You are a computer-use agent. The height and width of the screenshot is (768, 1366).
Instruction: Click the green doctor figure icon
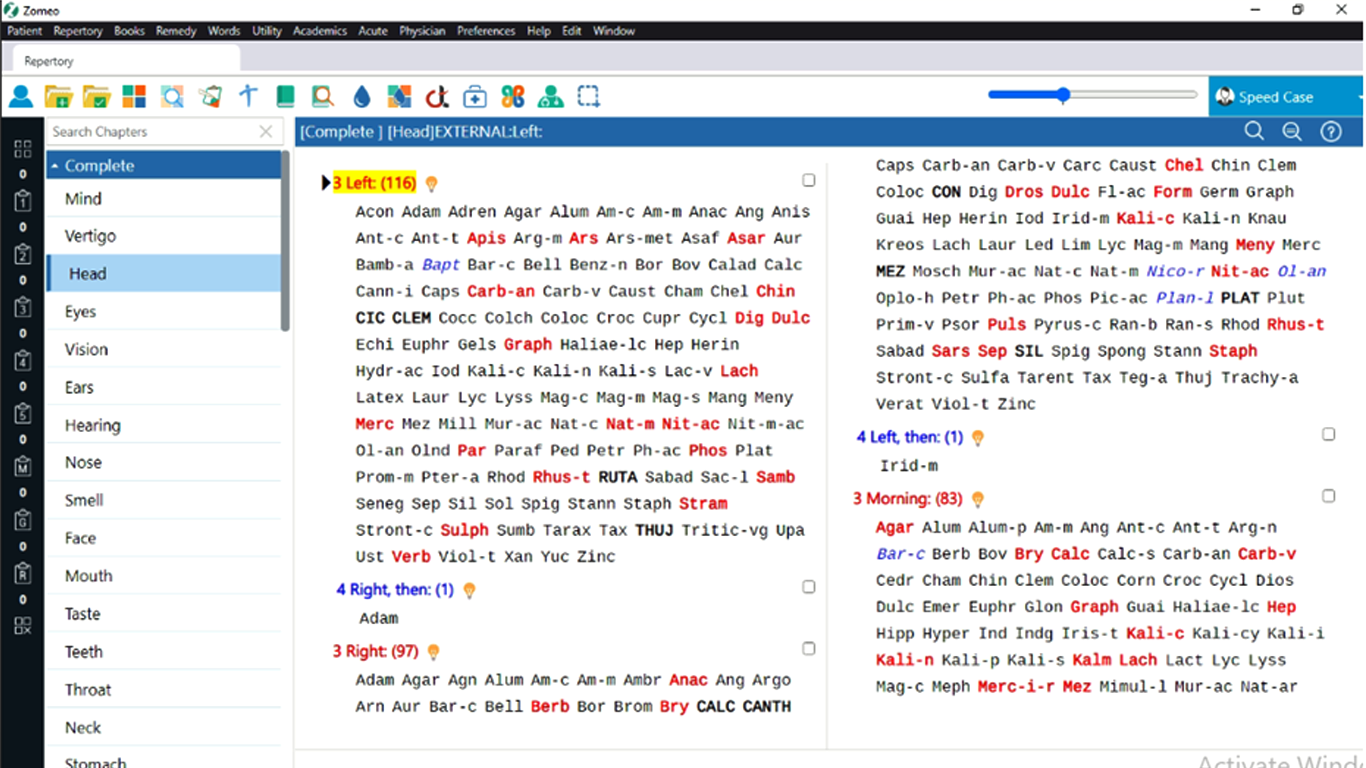point(550,97)
